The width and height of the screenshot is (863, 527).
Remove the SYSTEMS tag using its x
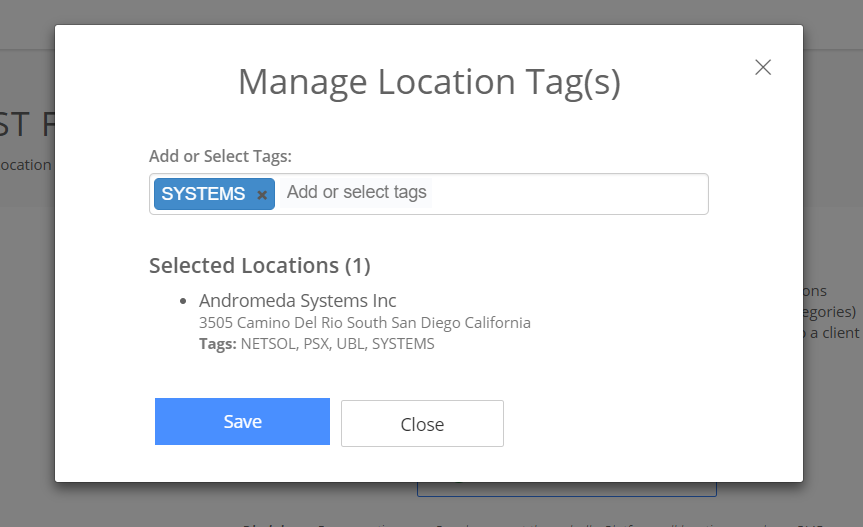pos(262,195)
